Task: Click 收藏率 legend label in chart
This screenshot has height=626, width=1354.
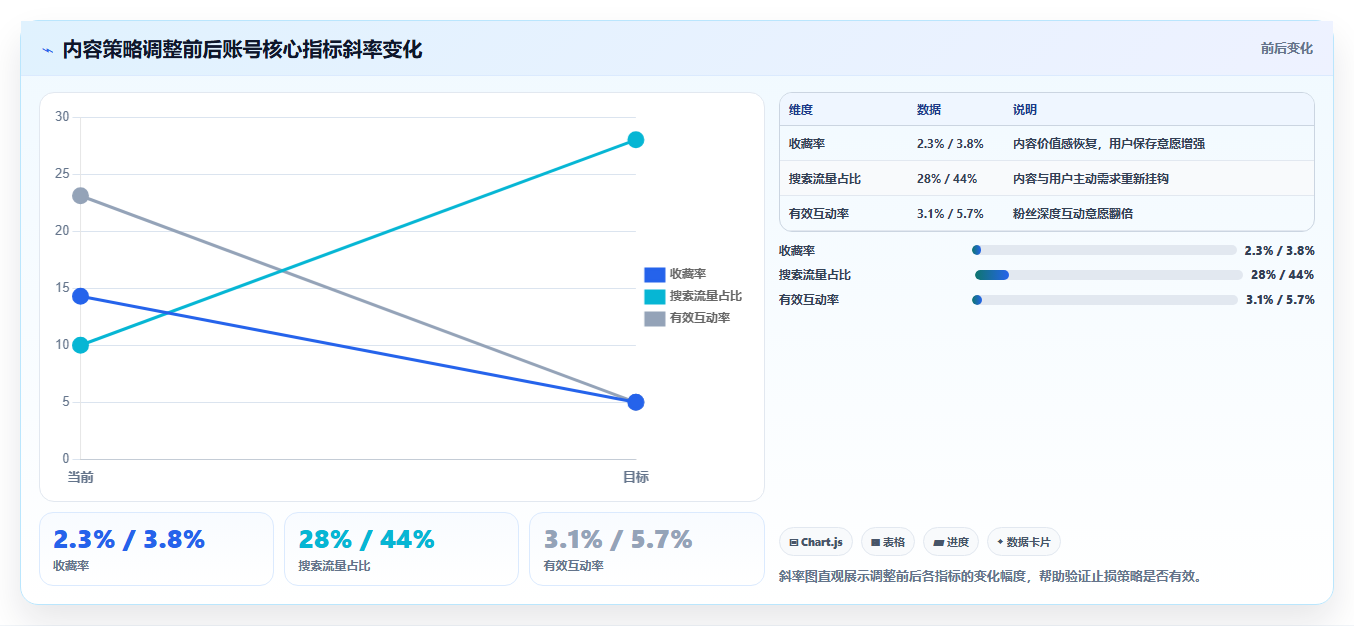Action: 688,274
